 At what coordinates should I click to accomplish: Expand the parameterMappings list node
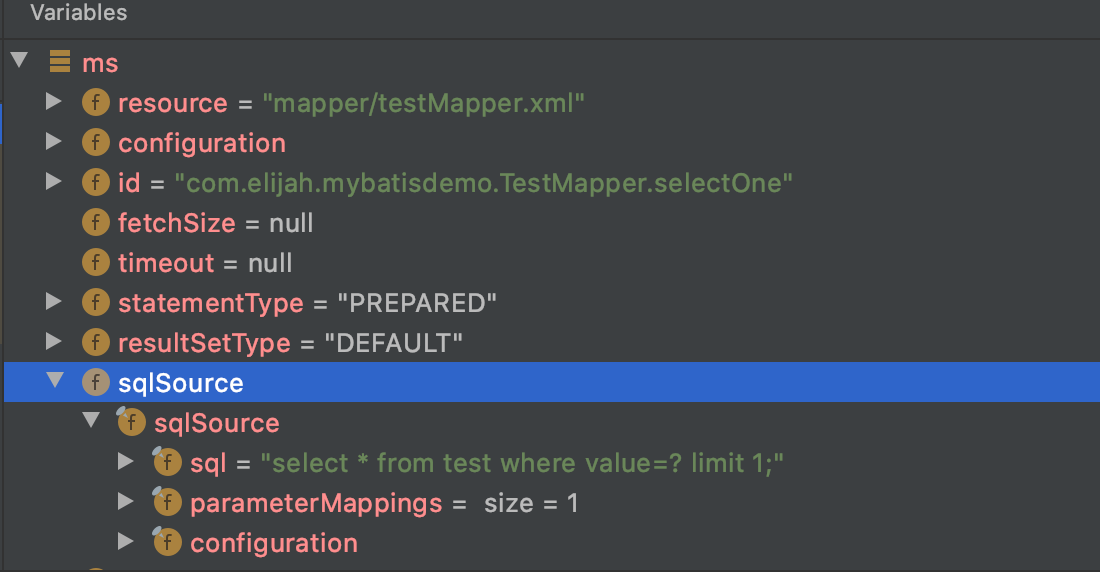coord(126,502)
